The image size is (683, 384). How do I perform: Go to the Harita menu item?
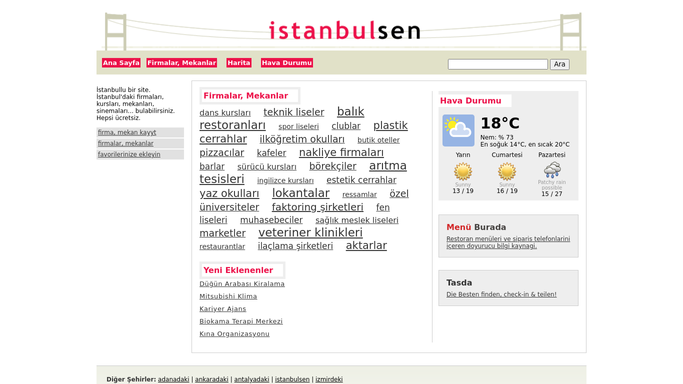239,63
